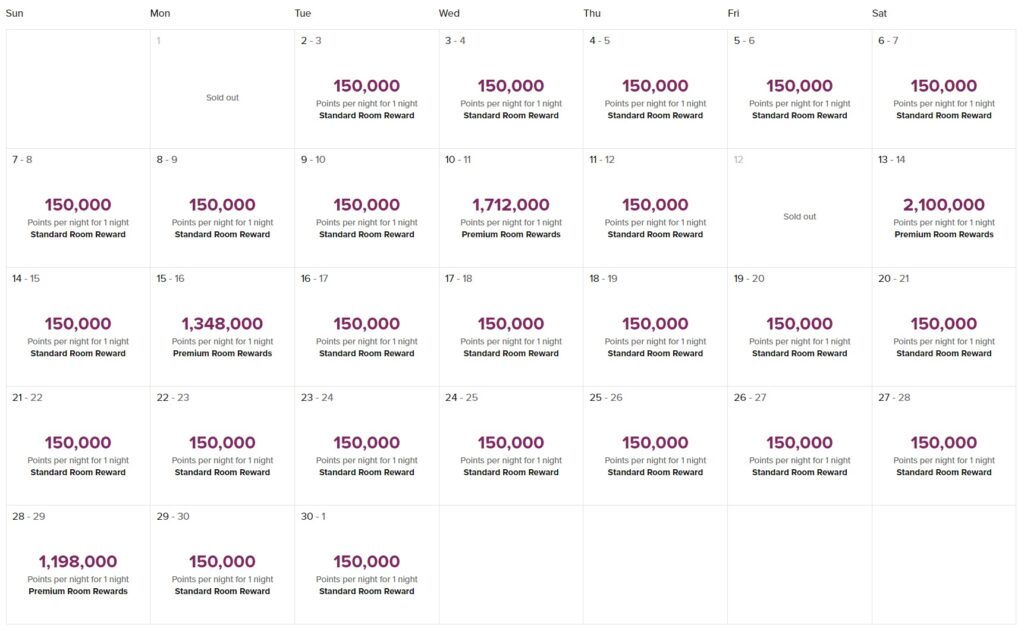1024x631 pixels.
Task: Select the 24 - 25 Wednesday night
Action: click(x=511, y=446)
